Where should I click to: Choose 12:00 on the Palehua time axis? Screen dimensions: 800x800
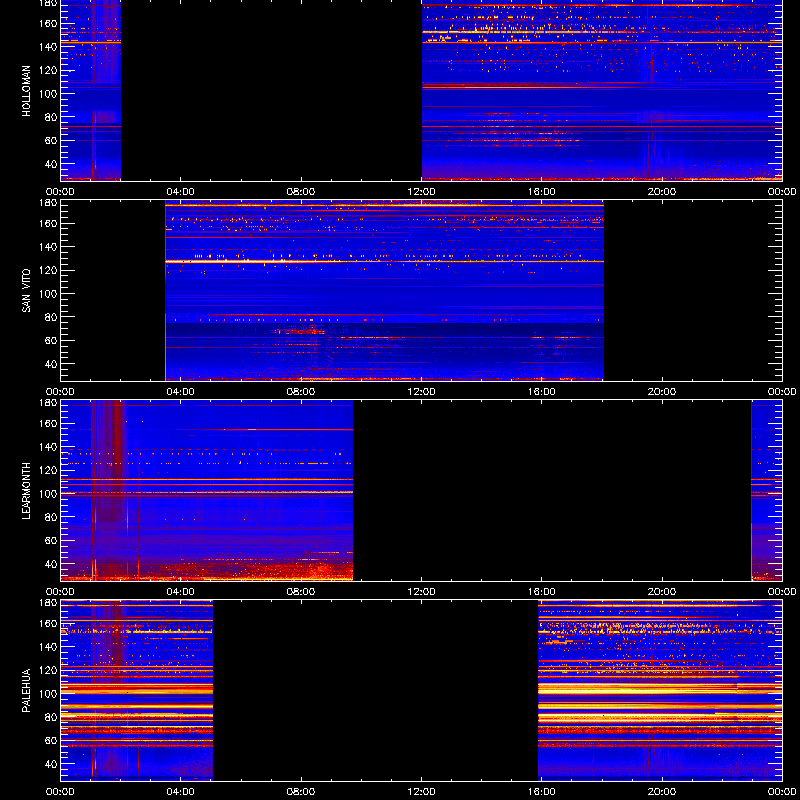(421, 792)
